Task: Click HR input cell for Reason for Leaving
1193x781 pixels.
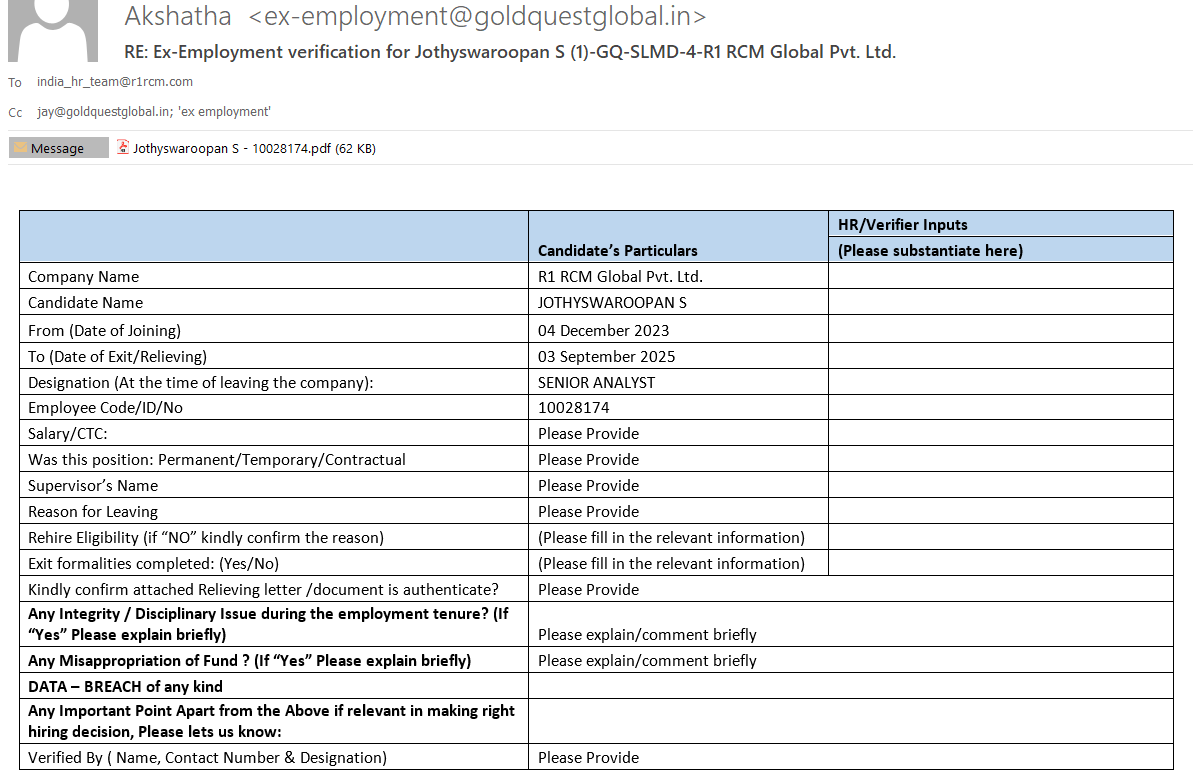Action: [1001, 512]
